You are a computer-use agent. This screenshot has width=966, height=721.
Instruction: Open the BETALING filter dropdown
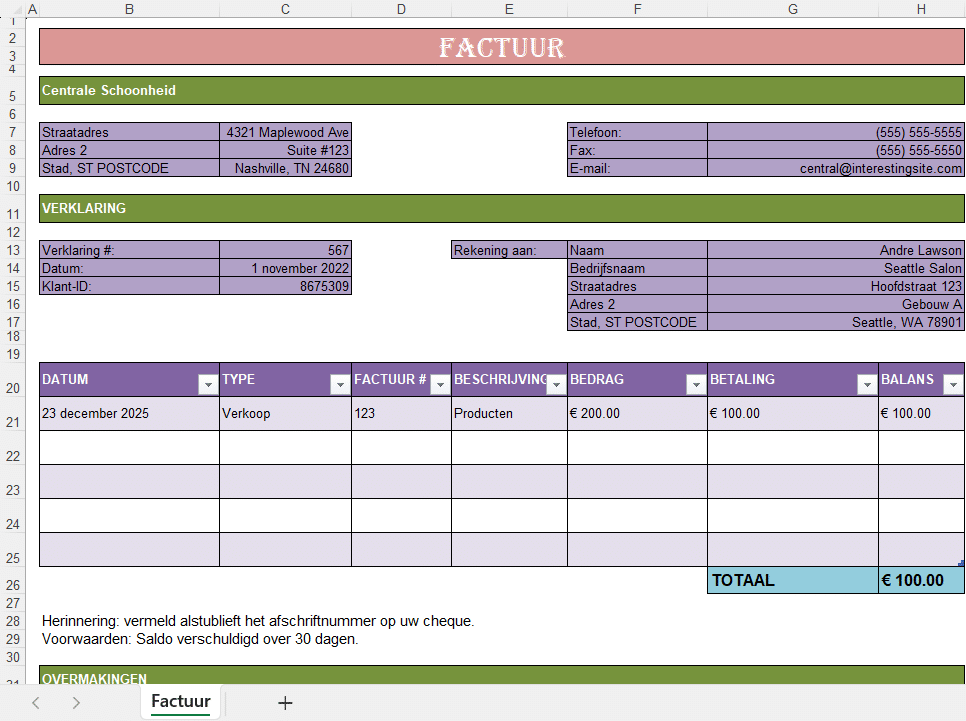pyautogui.click(x=866, y=383)
